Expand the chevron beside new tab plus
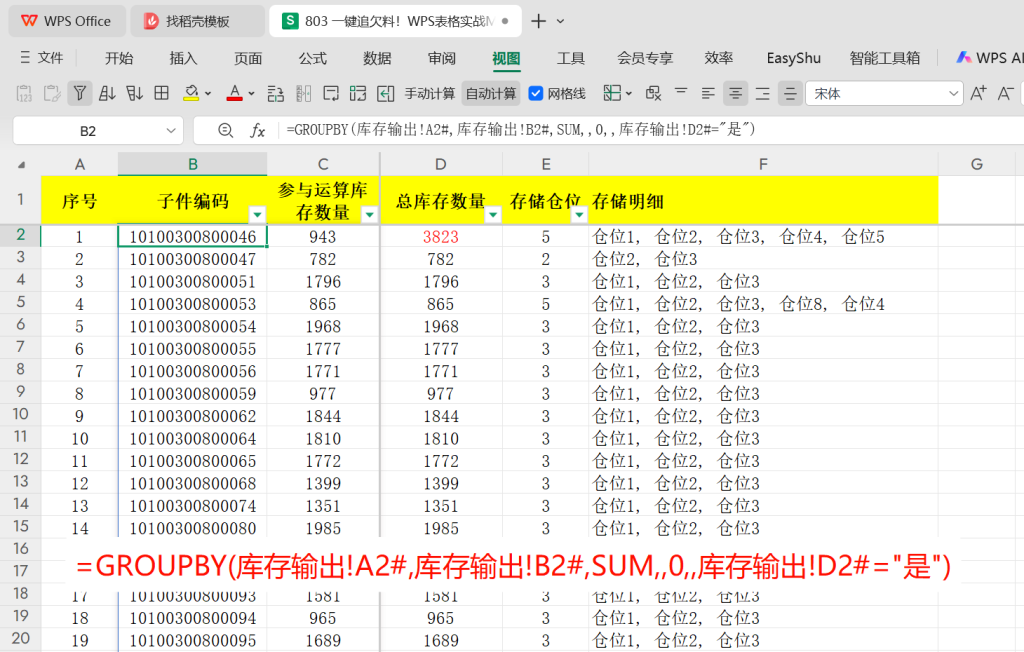The image size is (1024, 652). click(x=560, y=21)
